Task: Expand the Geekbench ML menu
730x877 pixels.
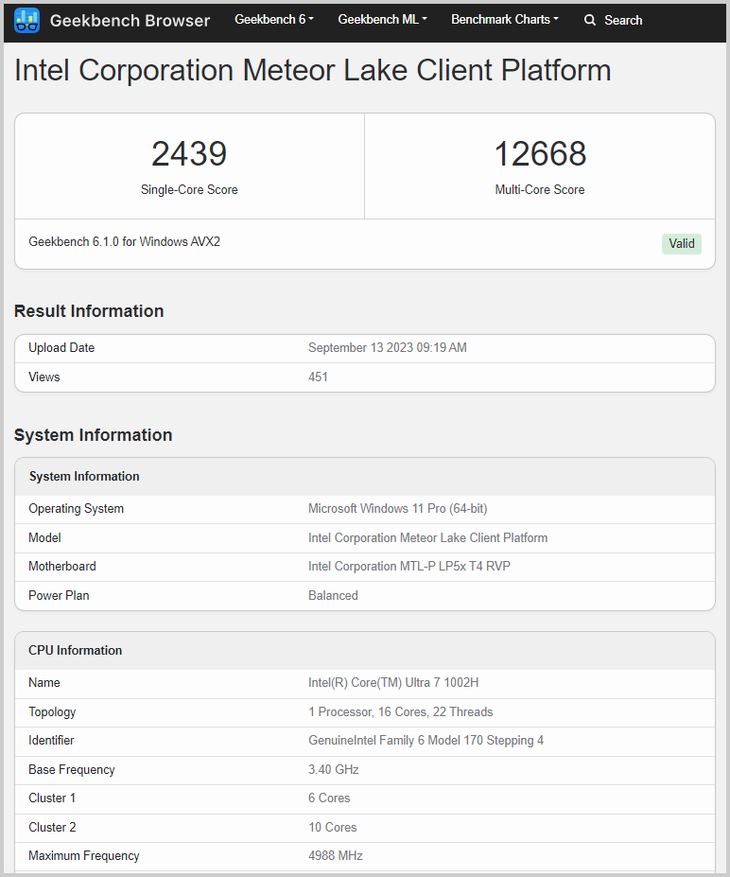Action: click(x=382, y=20)
